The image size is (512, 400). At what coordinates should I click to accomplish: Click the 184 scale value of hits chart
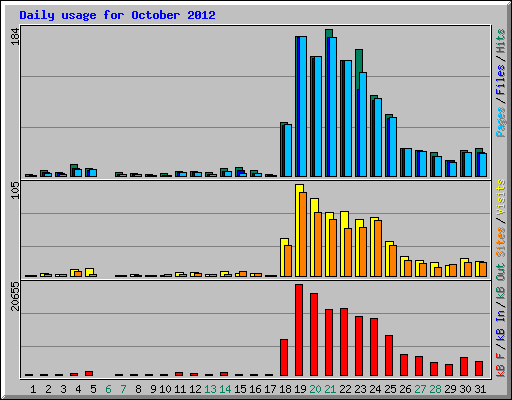click(x=15, y=36)
